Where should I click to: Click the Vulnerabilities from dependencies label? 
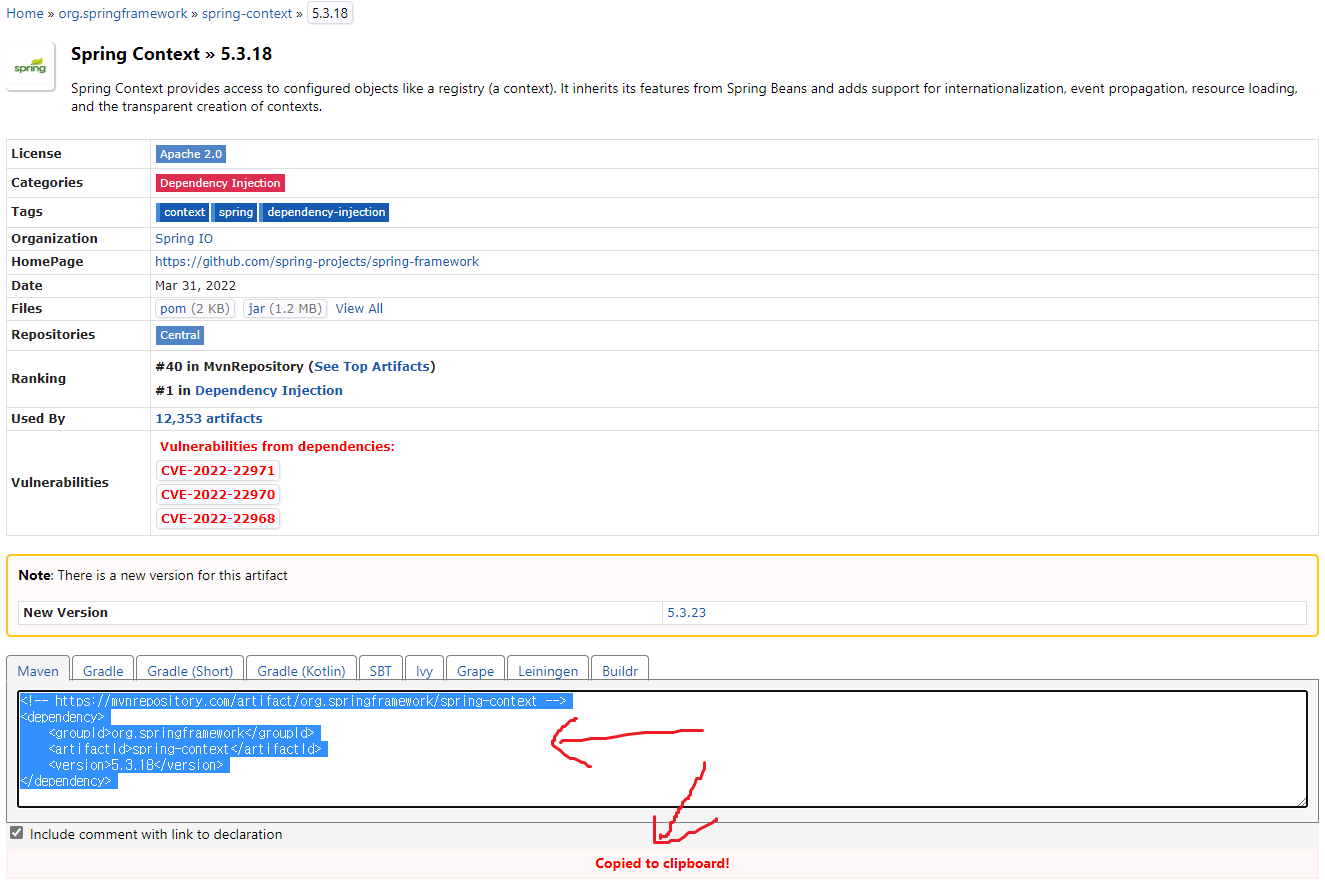point(277,447)
